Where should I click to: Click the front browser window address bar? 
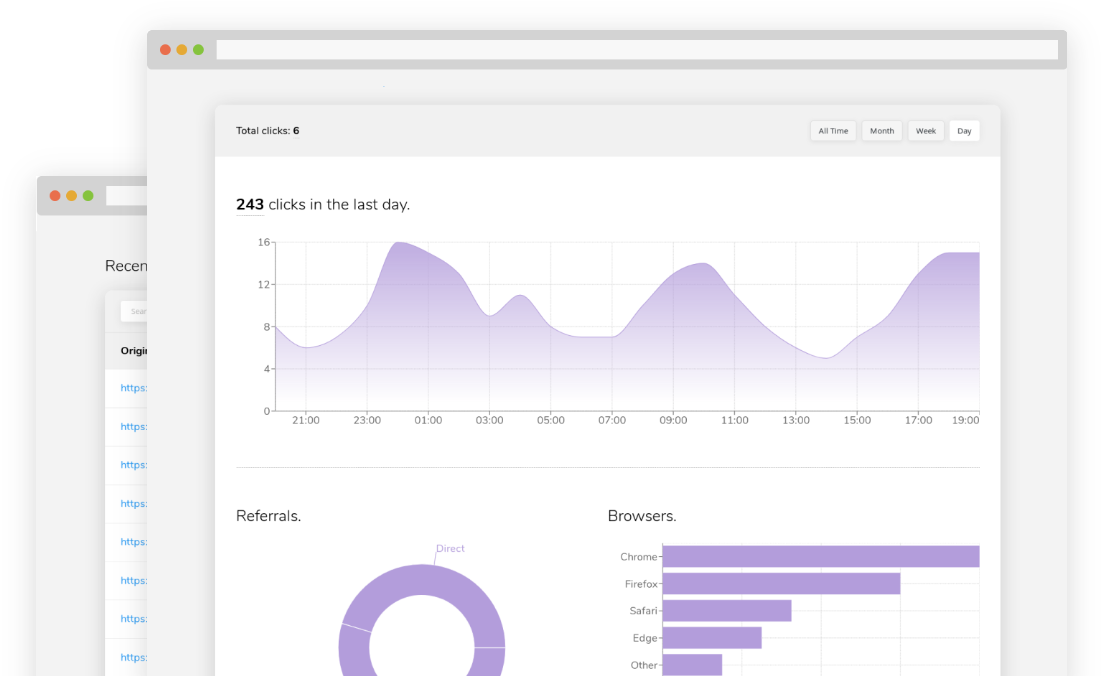636,49
